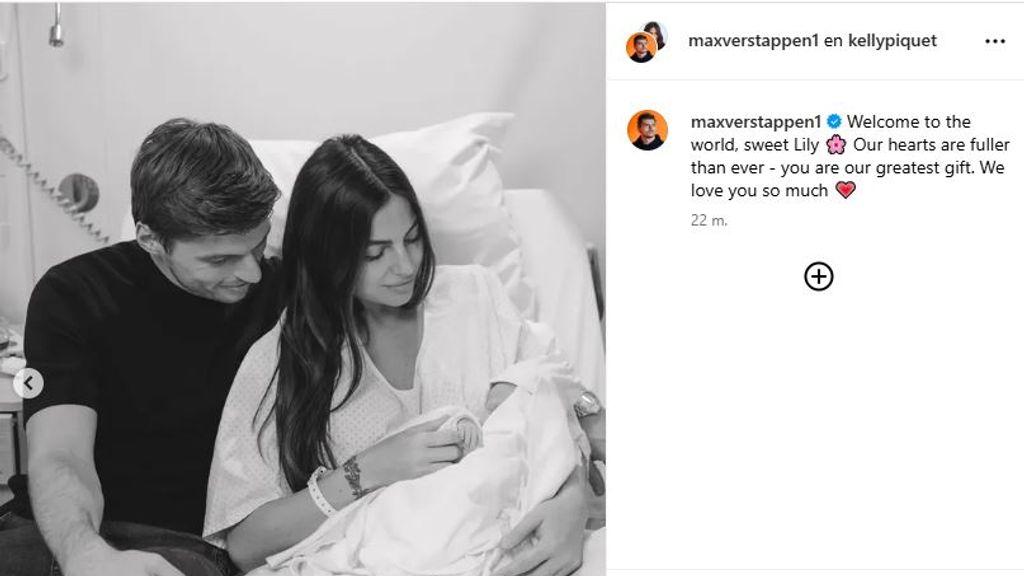Click the red heart emoji in caption
Image resolution: width=1024 pixels, height=576 pixels.
846,190
